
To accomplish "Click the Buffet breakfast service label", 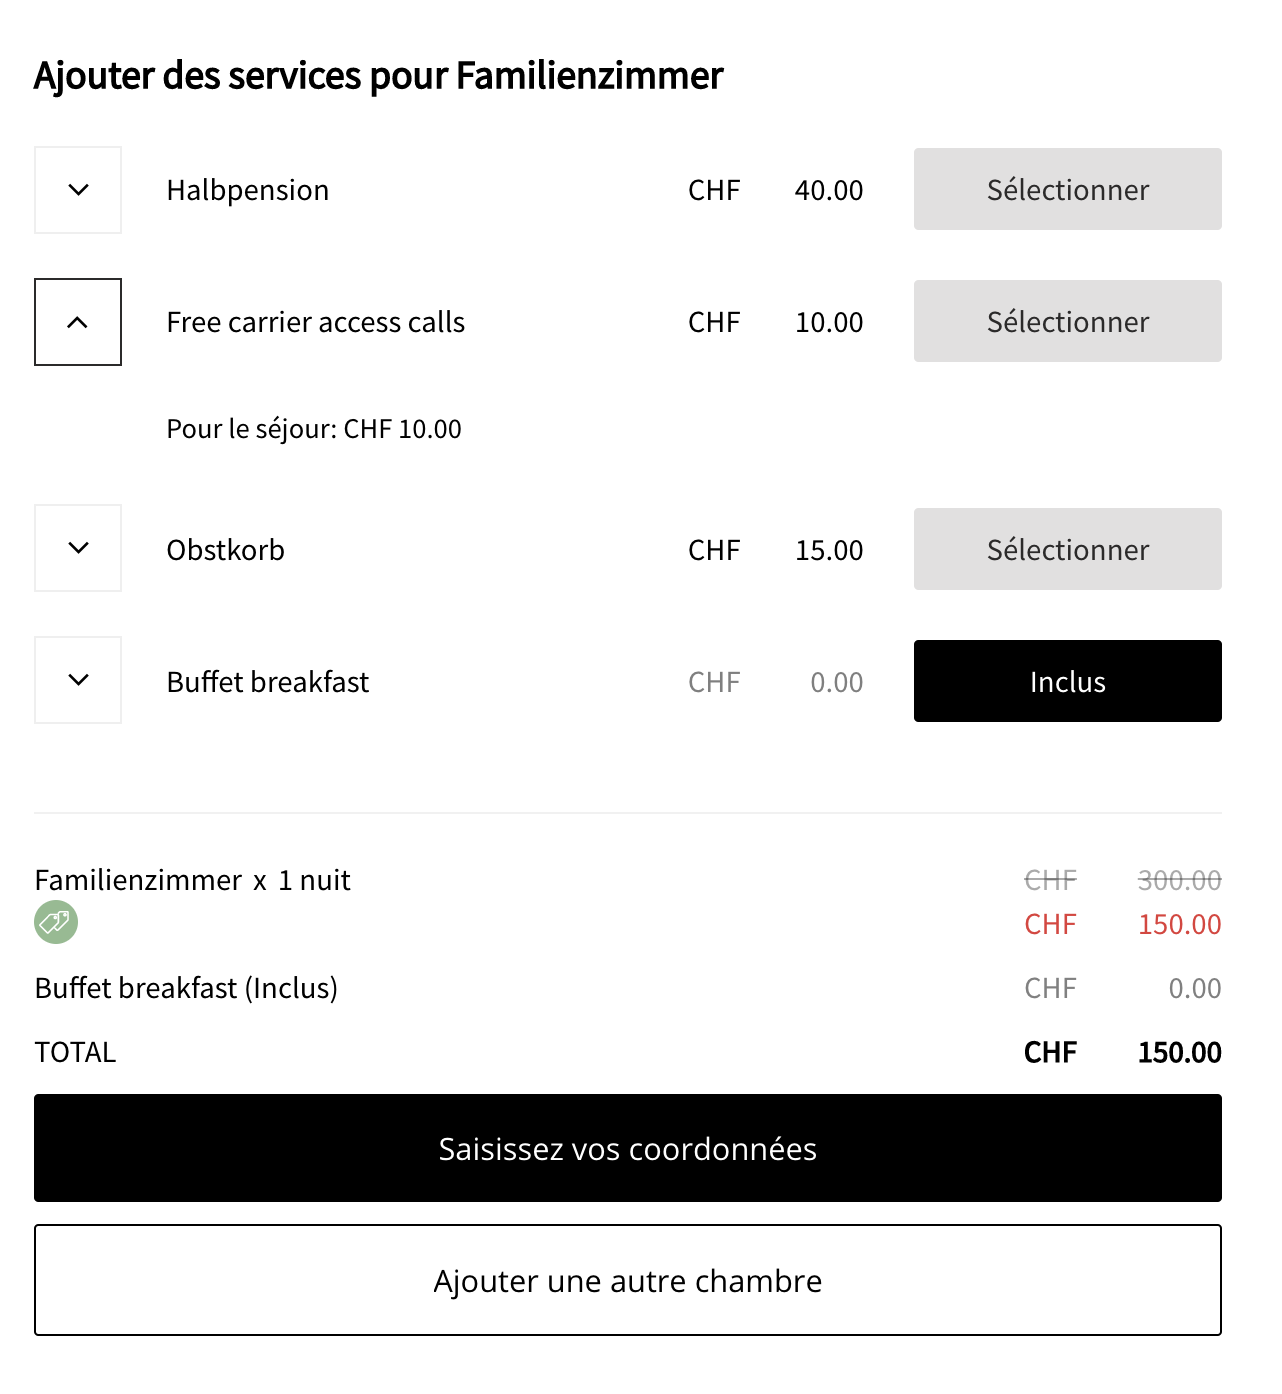I will (x=267, y=682).
